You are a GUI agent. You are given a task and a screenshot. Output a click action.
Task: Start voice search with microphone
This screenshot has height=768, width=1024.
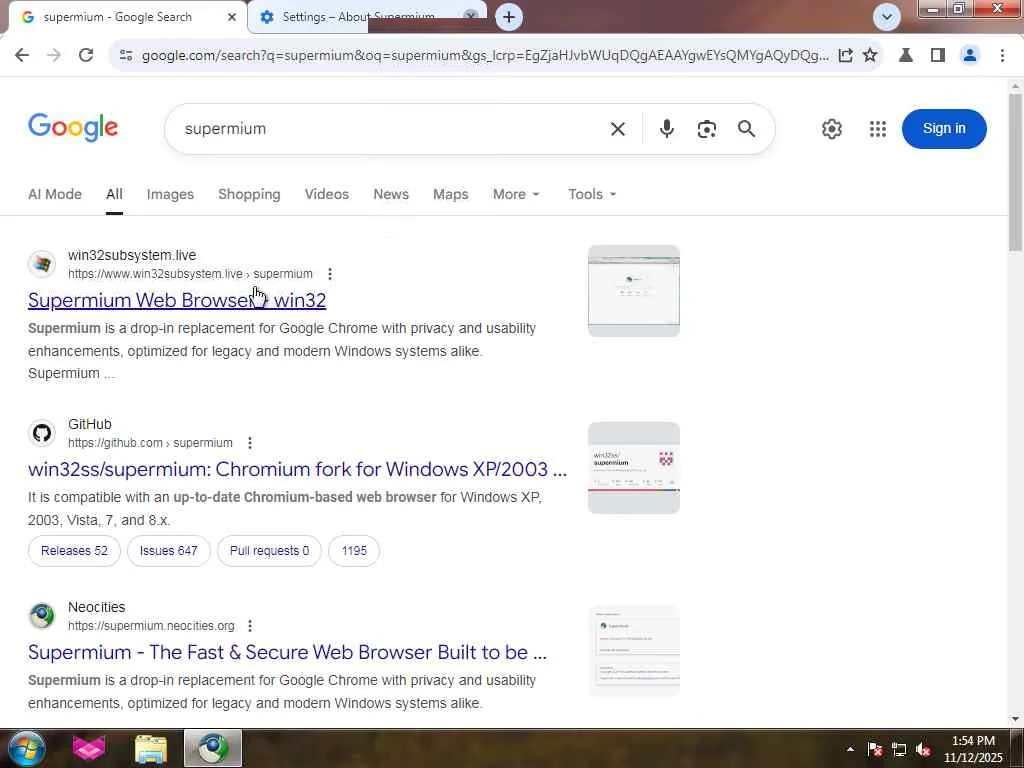(667, 129)
